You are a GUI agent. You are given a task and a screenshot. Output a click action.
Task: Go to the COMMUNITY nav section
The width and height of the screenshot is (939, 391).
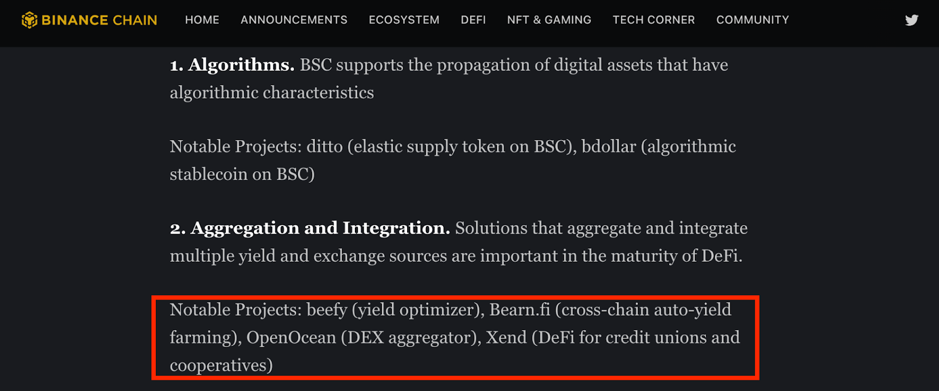pyautogui.click(x=753, y=20)
